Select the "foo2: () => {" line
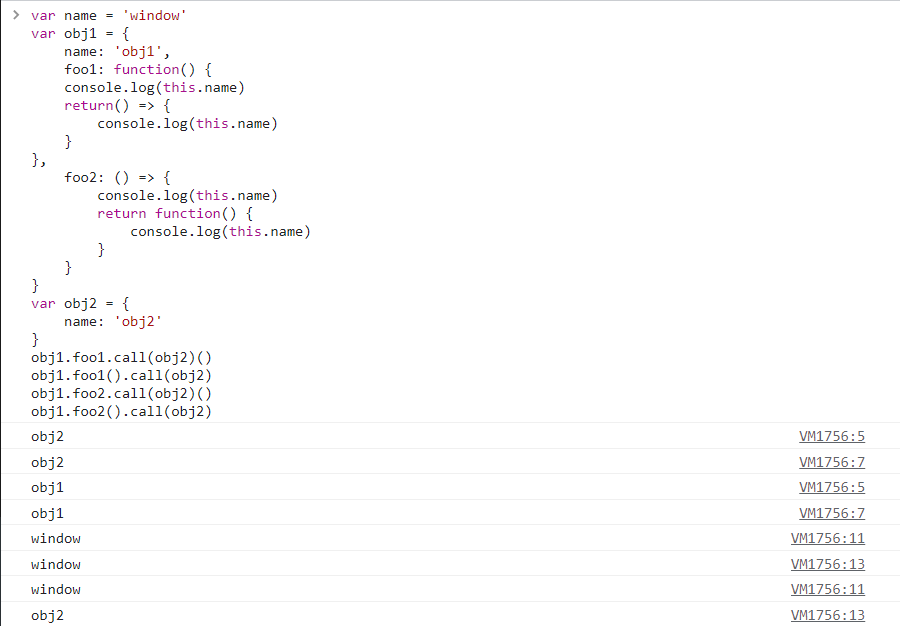 coord(117,177)
